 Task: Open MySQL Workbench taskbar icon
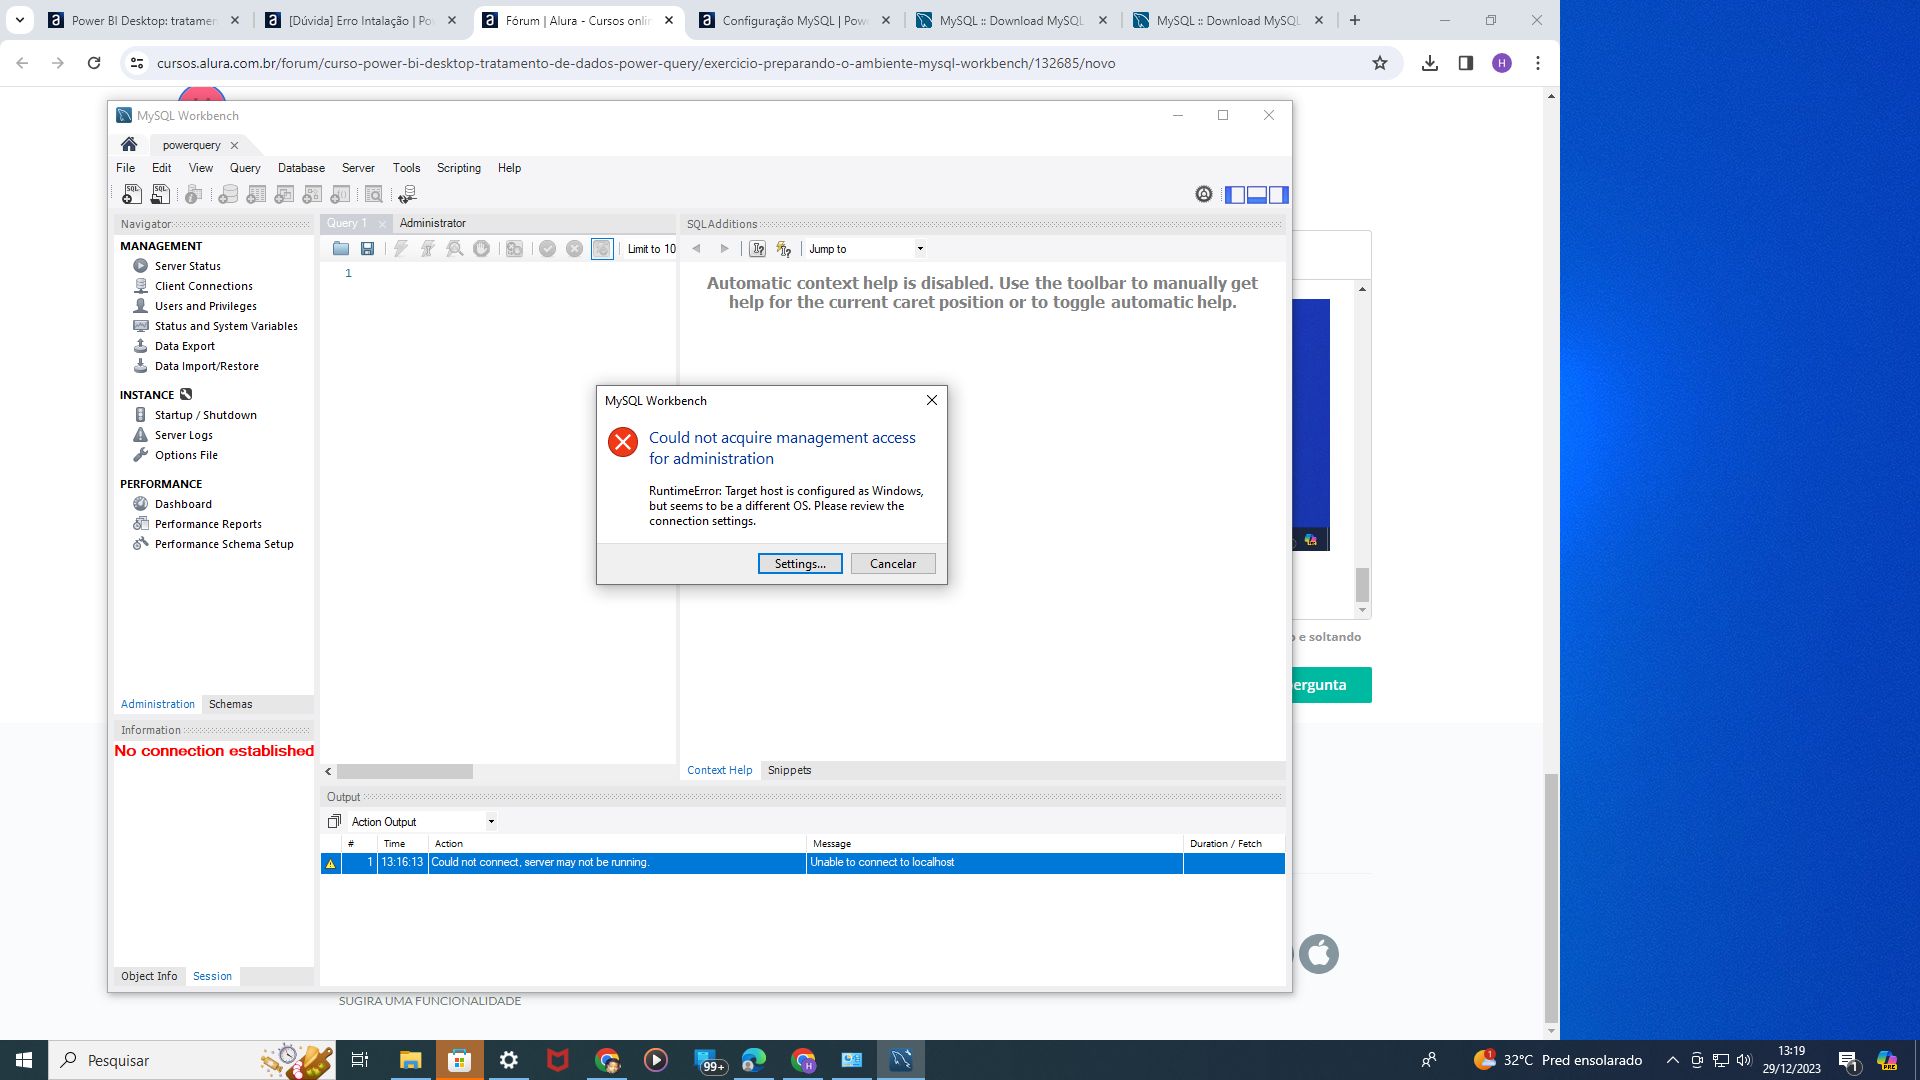[901, 1060]
